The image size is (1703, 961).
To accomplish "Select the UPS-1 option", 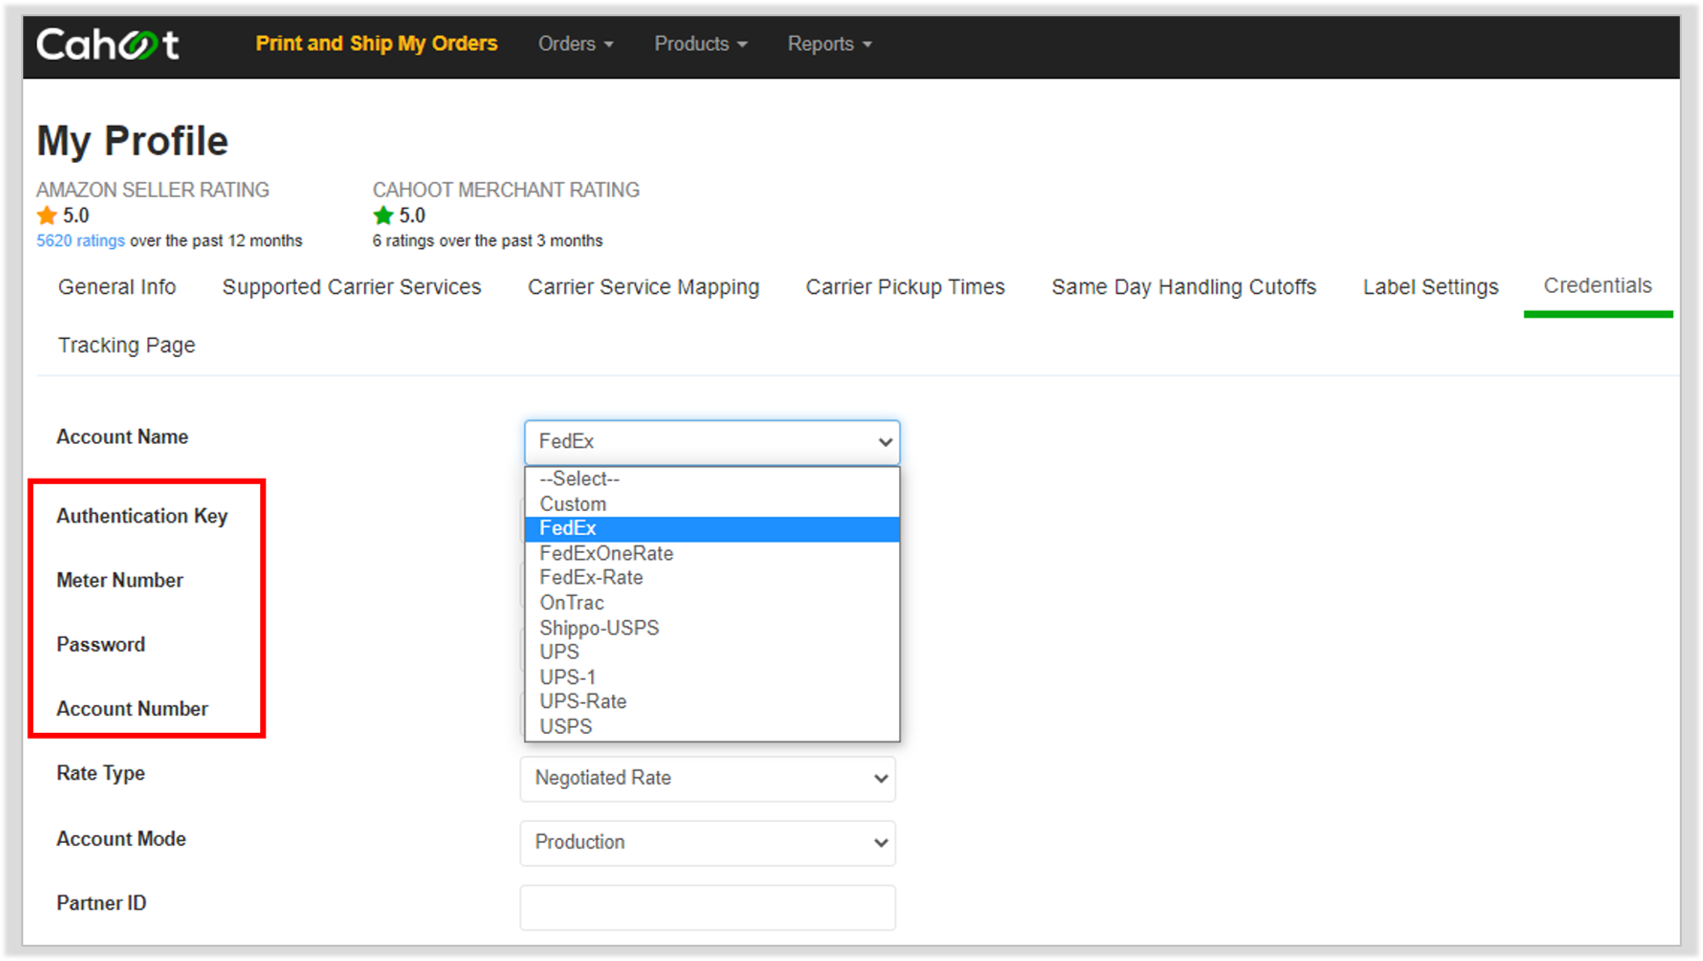I will [712, 677].
